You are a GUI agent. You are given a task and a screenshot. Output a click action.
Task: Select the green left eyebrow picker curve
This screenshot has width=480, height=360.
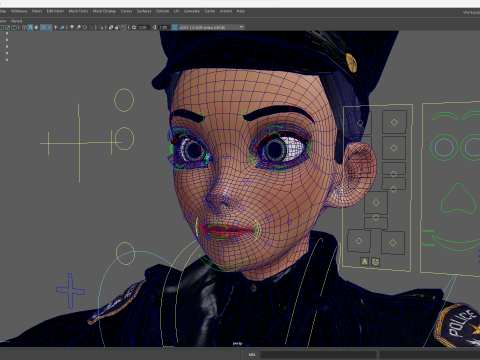click(x=444, y=116)
